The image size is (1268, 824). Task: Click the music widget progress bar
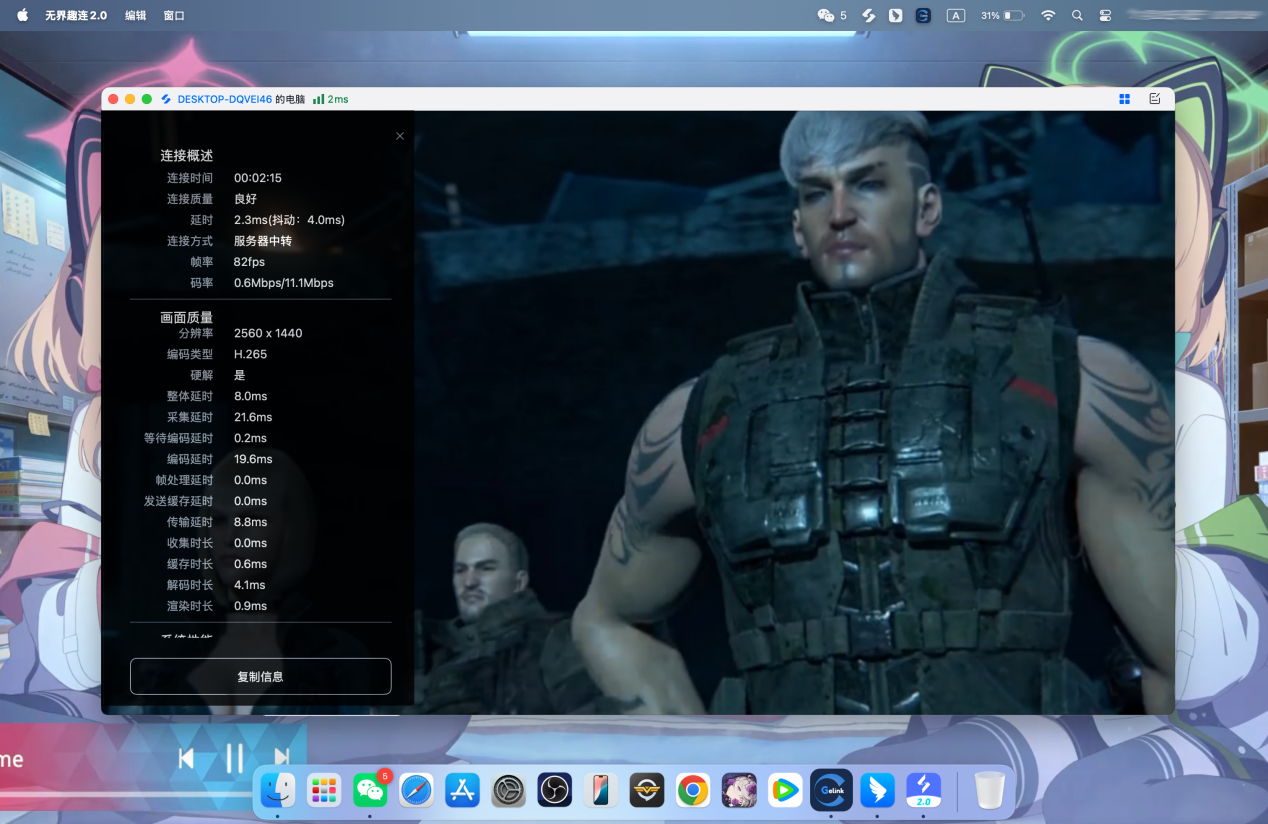click(x=126, y=794)
